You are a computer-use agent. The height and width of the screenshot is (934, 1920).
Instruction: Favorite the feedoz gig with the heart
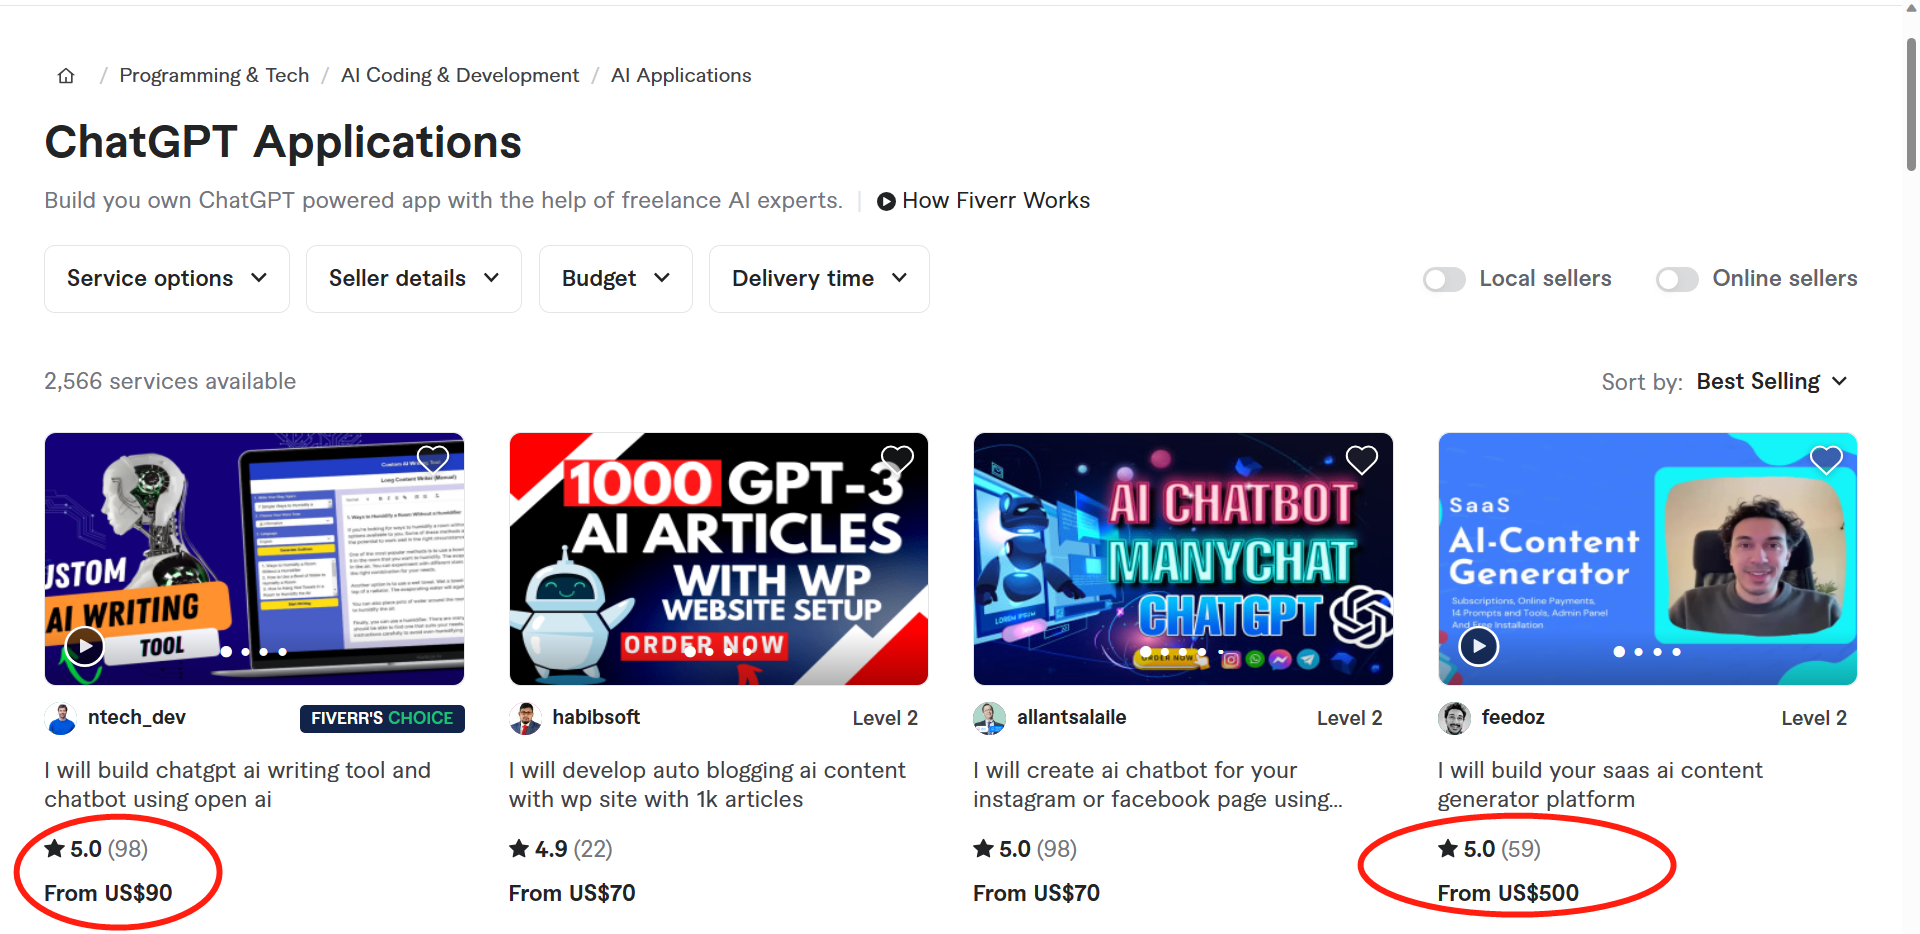tap(1826, 459)
